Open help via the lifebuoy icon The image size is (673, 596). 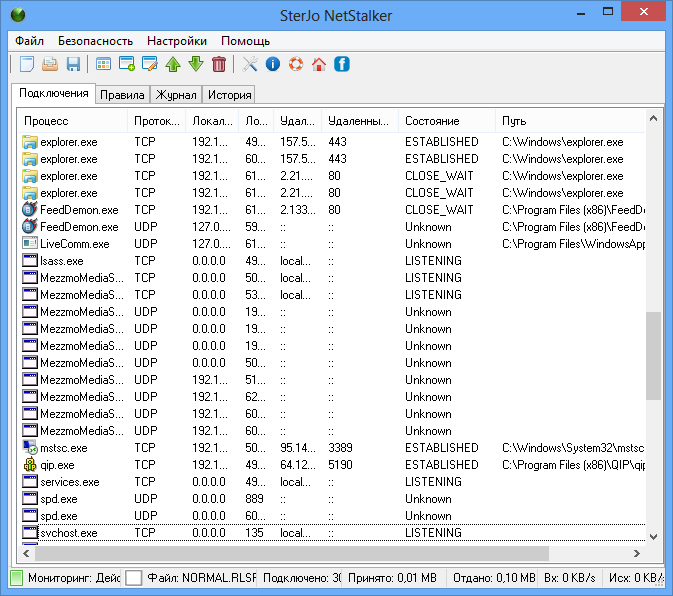(x=296, y=64)
